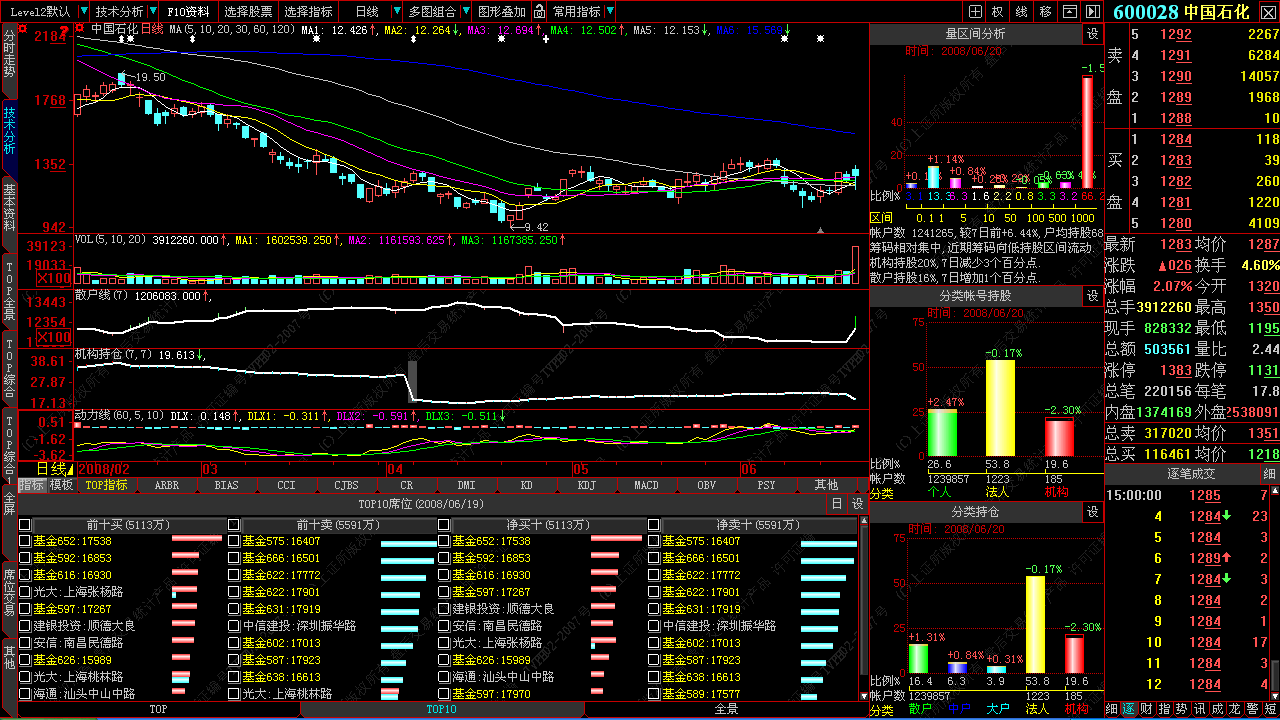The width and height of the screenshot is (1280, 720).
Task: Click the 600028 stock code header
Action: 1145,12
